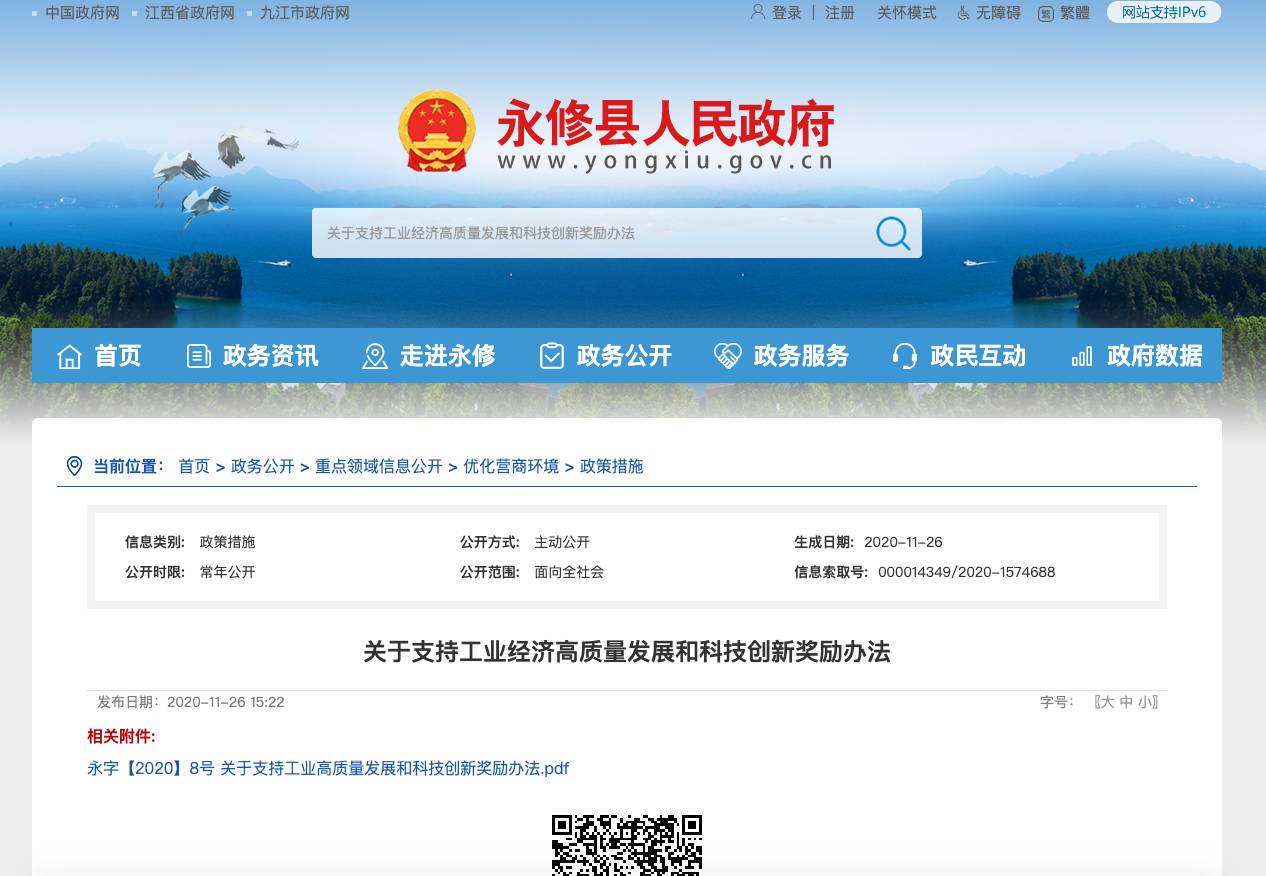Image resolution: width=1266 pixels, height=876 pixels.
Task: Switch to traditional Chinese with 繁體
Action: [x=1074, y=13]
